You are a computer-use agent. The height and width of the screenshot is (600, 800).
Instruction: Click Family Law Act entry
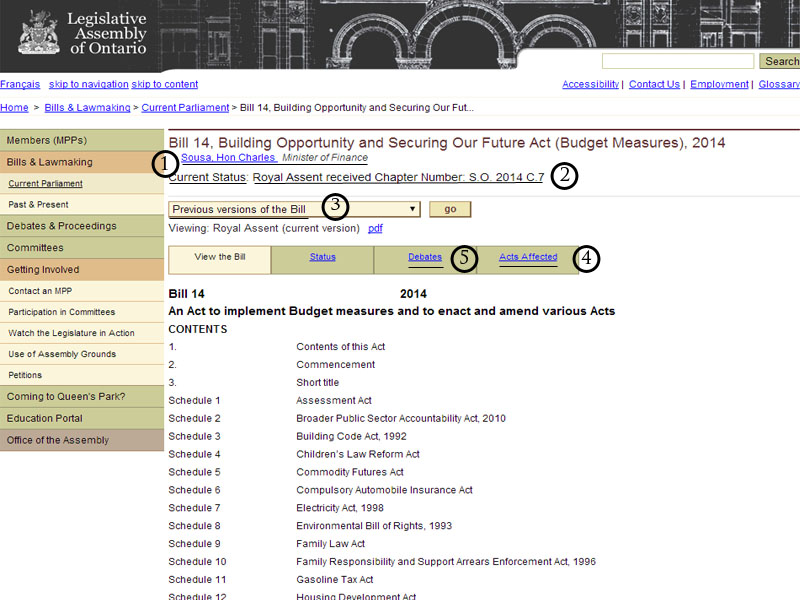[x=330, y=544]
